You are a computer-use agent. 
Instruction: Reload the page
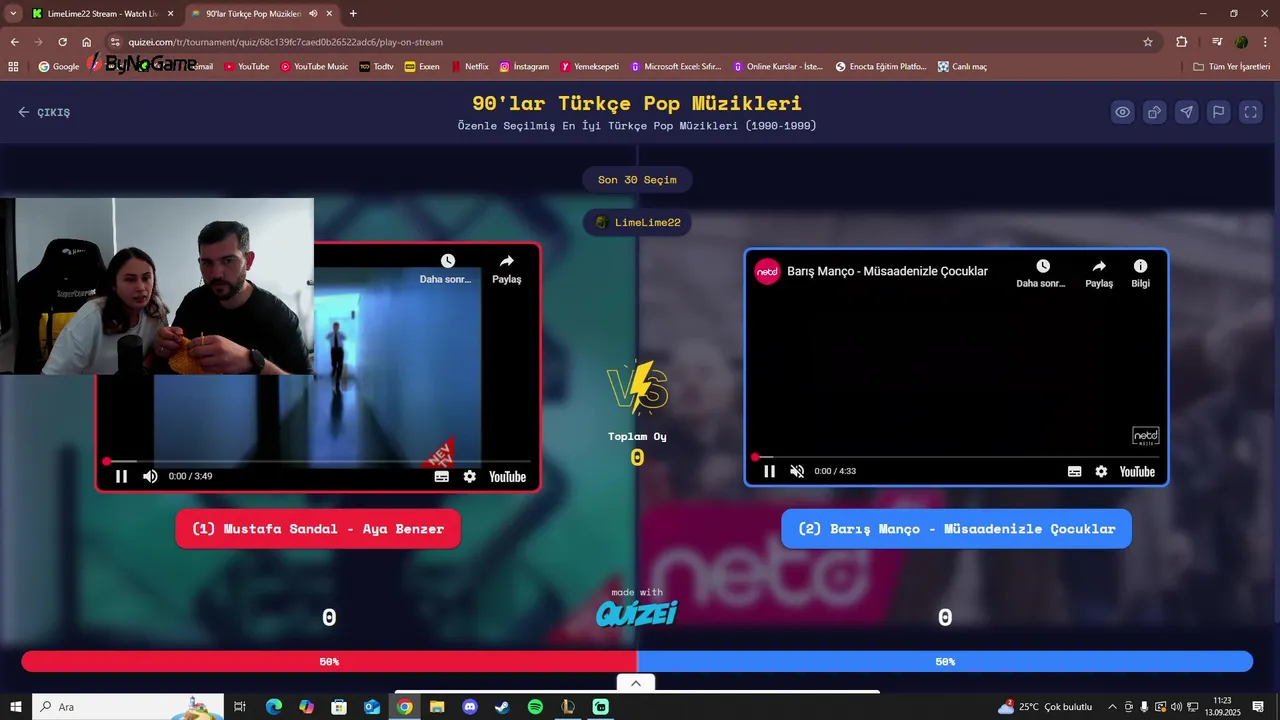pyautogui.click(x=62, y=42)
